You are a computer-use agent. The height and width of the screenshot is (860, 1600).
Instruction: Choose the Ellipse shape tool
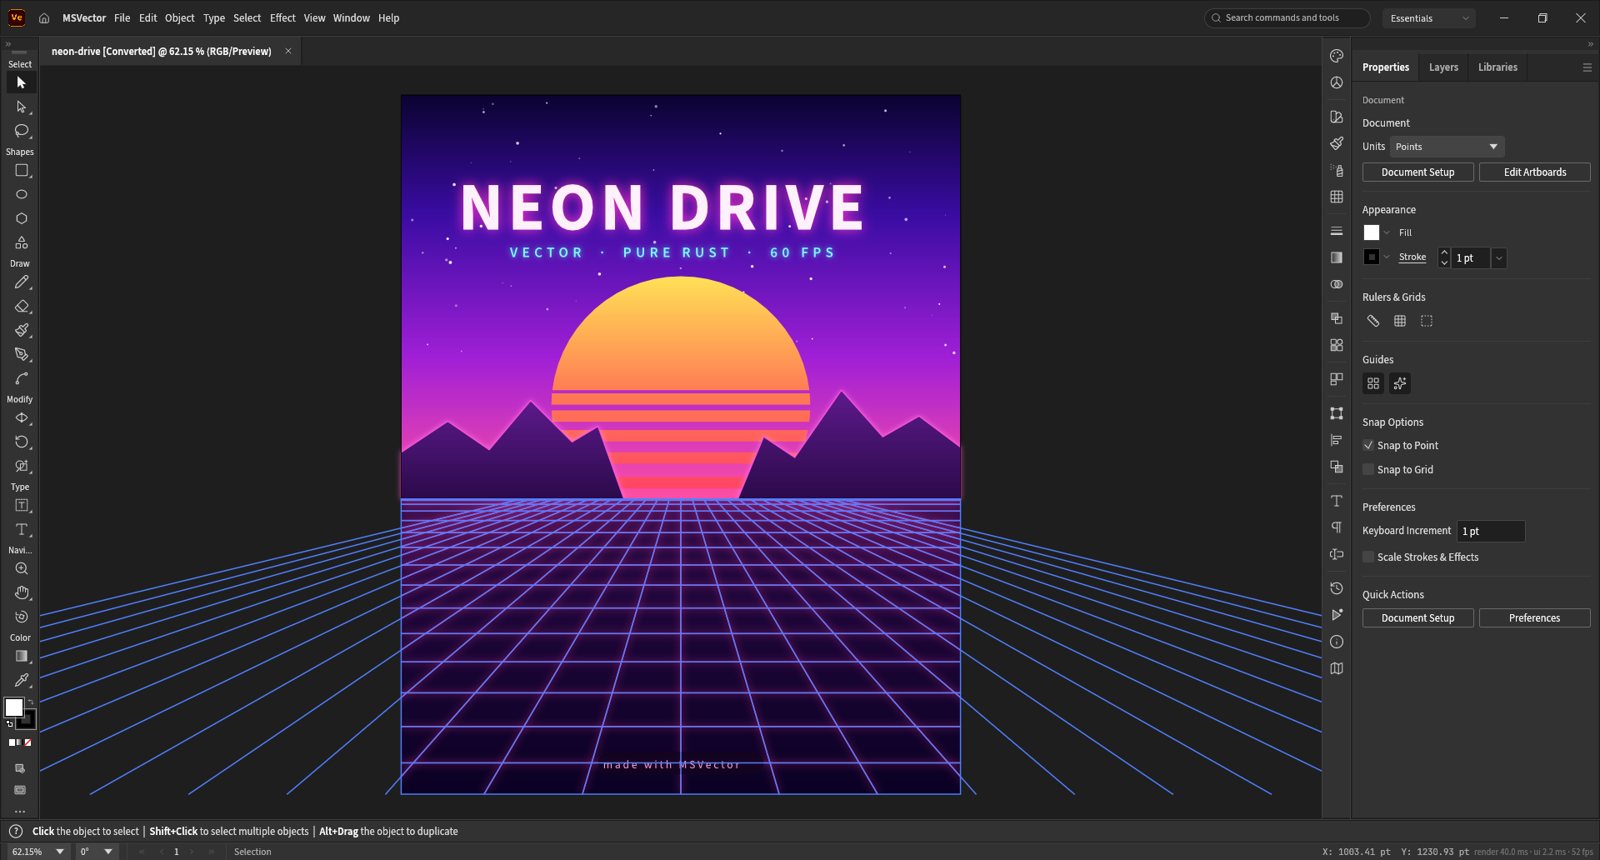pos(21,195)
